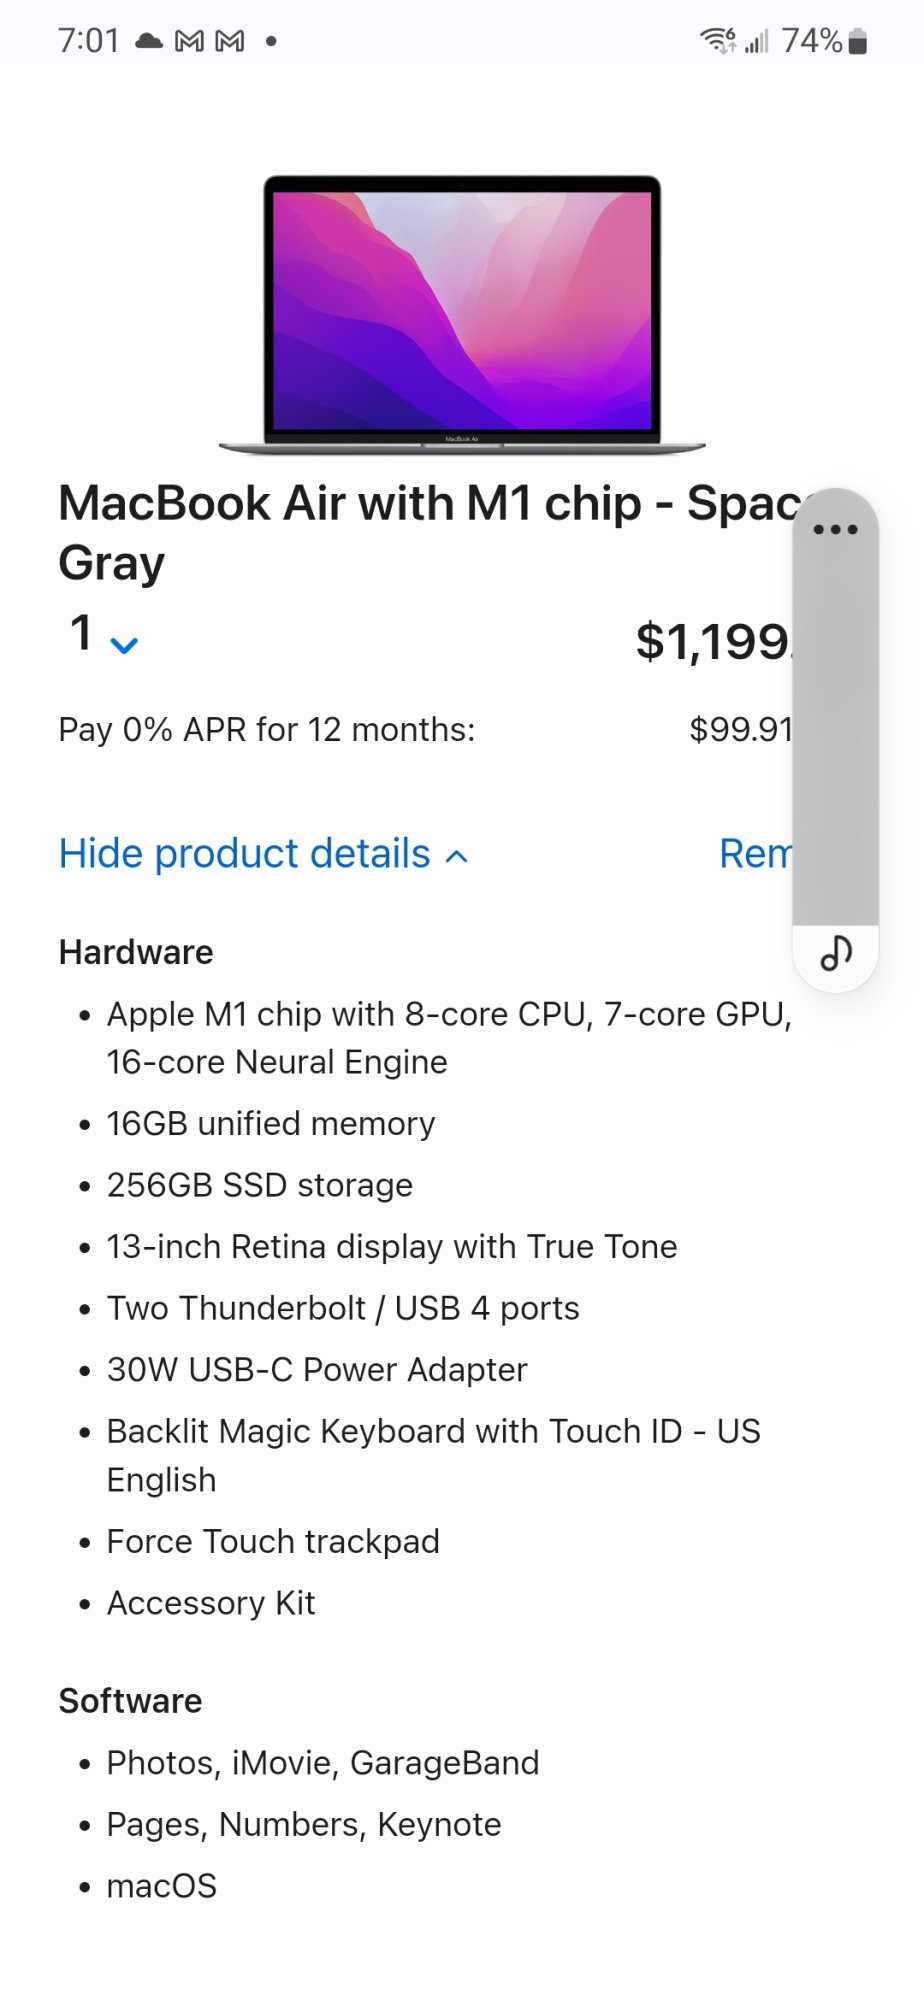Tap the music note media volume icon
This screenshot has width=924, height=2000.
(835, 954)
